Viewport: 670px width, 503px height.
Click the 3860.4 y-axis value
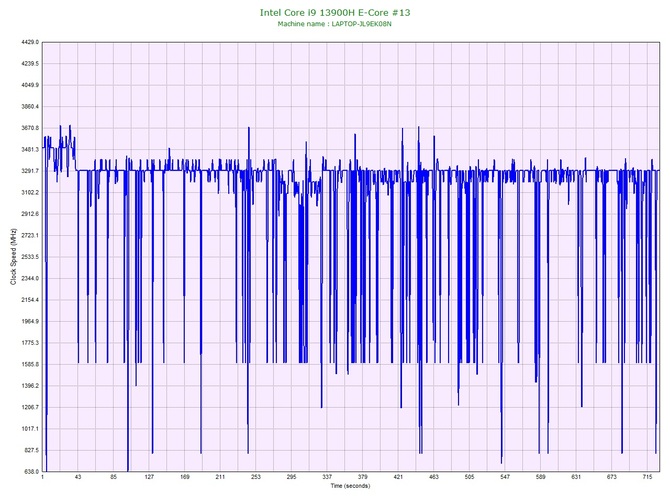(30, 106)
